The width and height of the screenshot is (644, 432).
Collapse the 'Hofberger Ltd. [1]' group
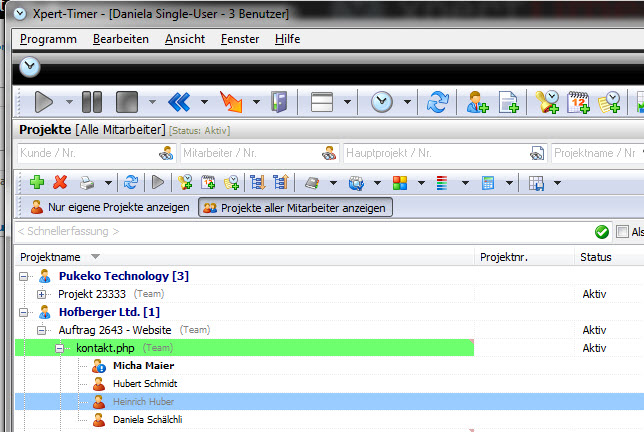[x=23, y=313]
